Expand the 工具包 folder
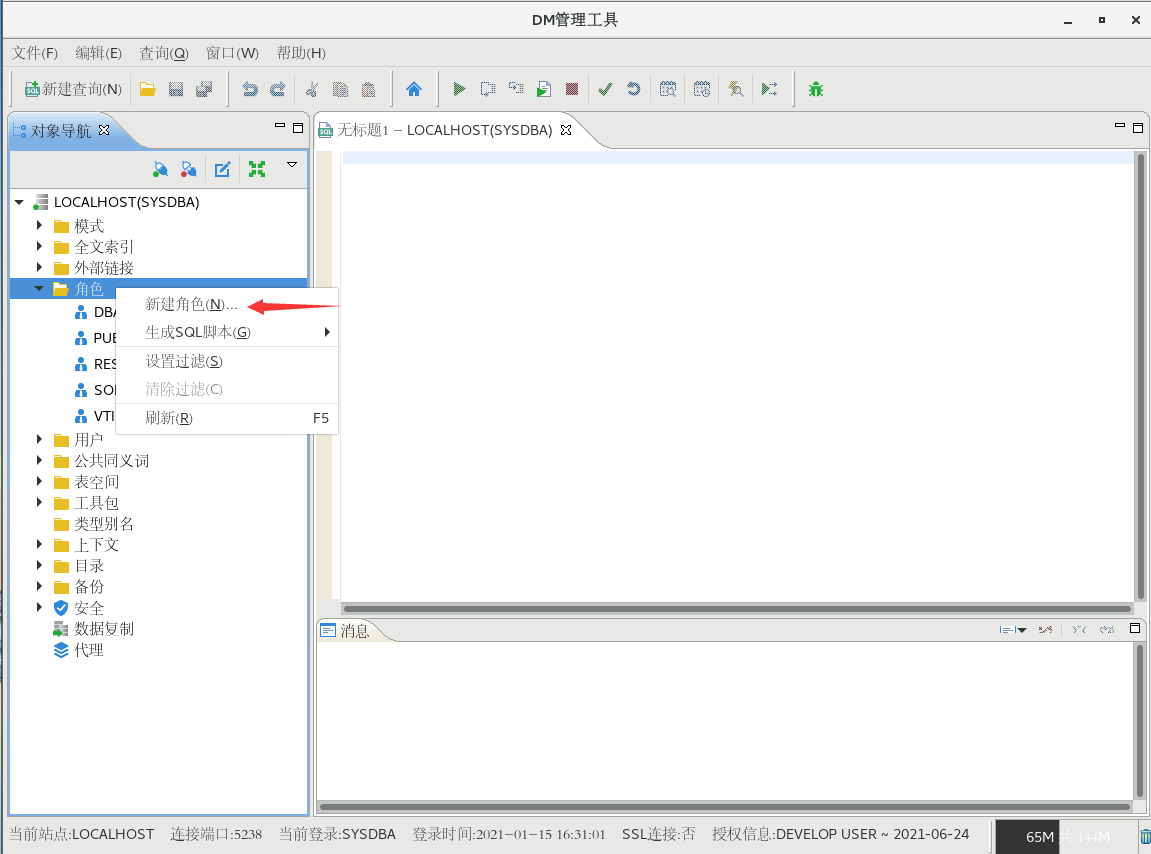This screenshot has width=1151, height=854. [x=40, y=502]
